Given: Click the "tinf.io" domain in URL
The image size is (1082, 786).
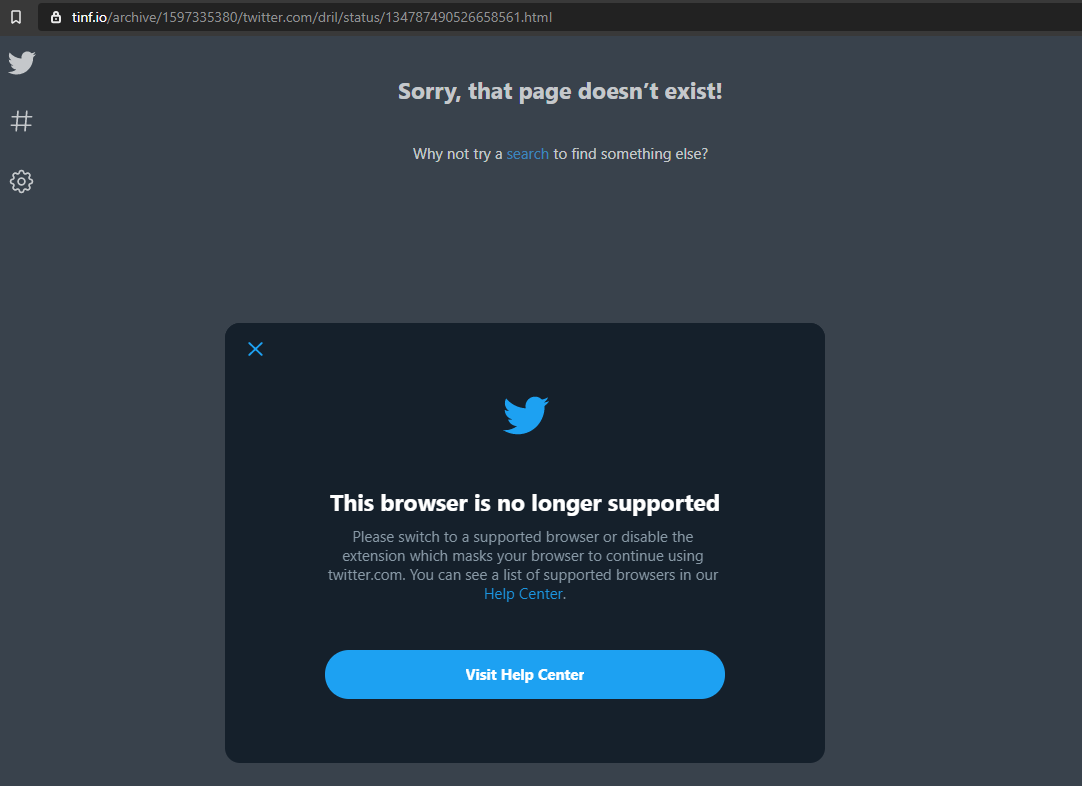Looking at the screenshot, I should [89, 17].
